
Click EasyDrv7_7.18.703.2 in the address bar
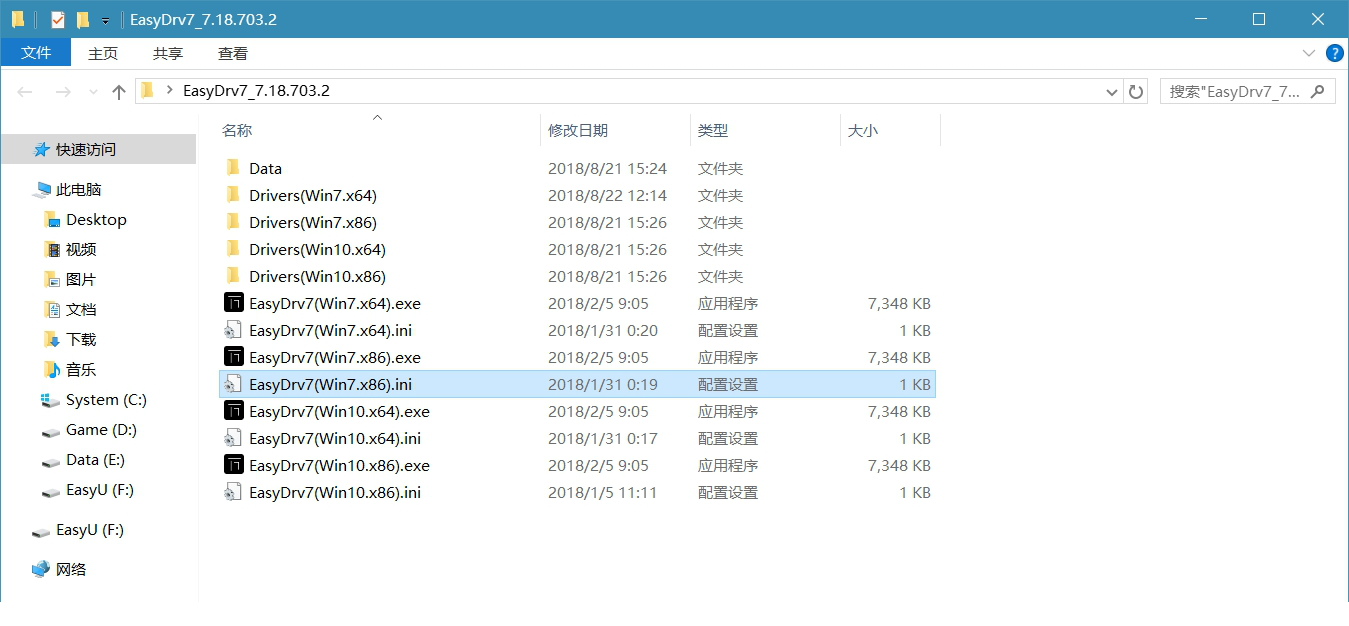(256, 91)
